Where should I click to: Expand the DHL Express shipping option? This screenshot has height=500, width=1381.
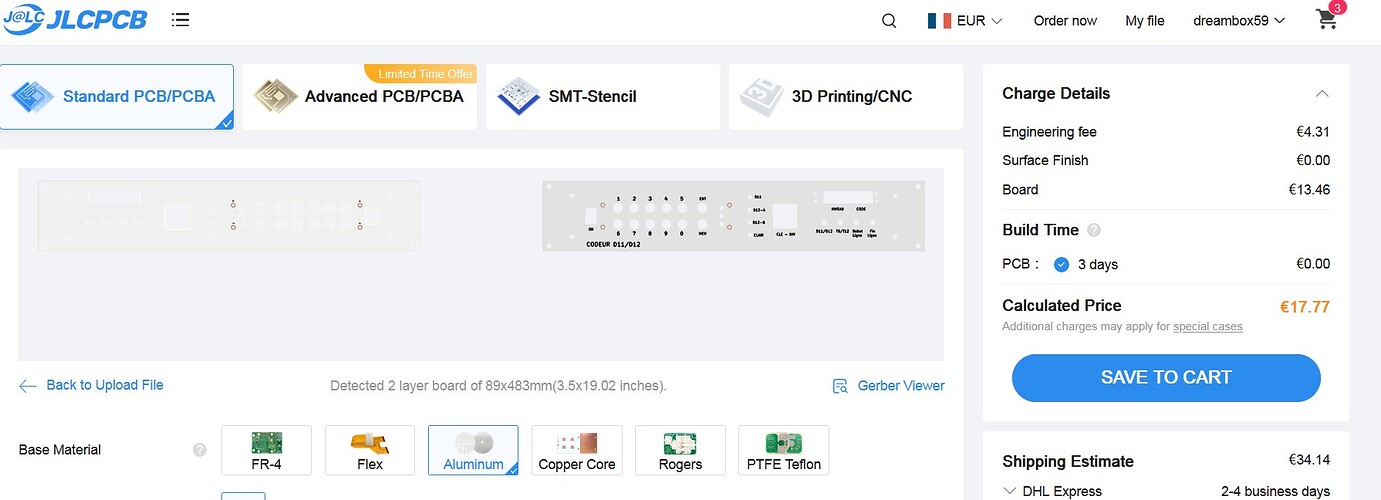(1009, 491)
